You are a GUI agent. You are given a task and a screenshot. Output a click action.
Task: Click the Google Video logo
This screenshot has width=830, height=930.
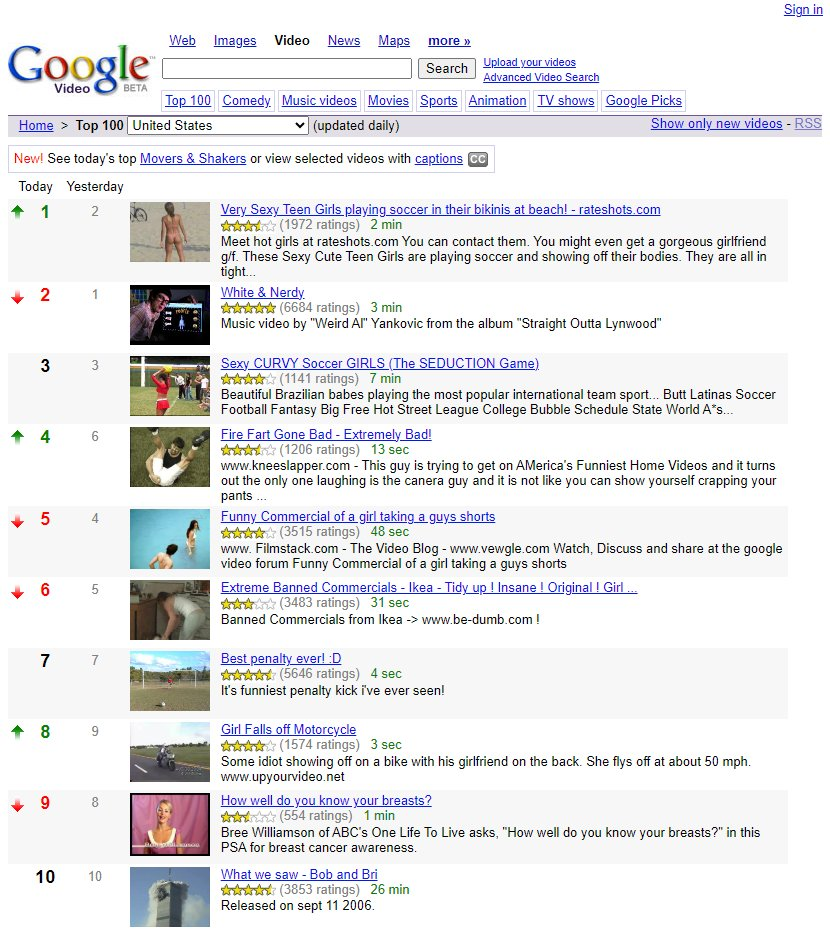79,69
